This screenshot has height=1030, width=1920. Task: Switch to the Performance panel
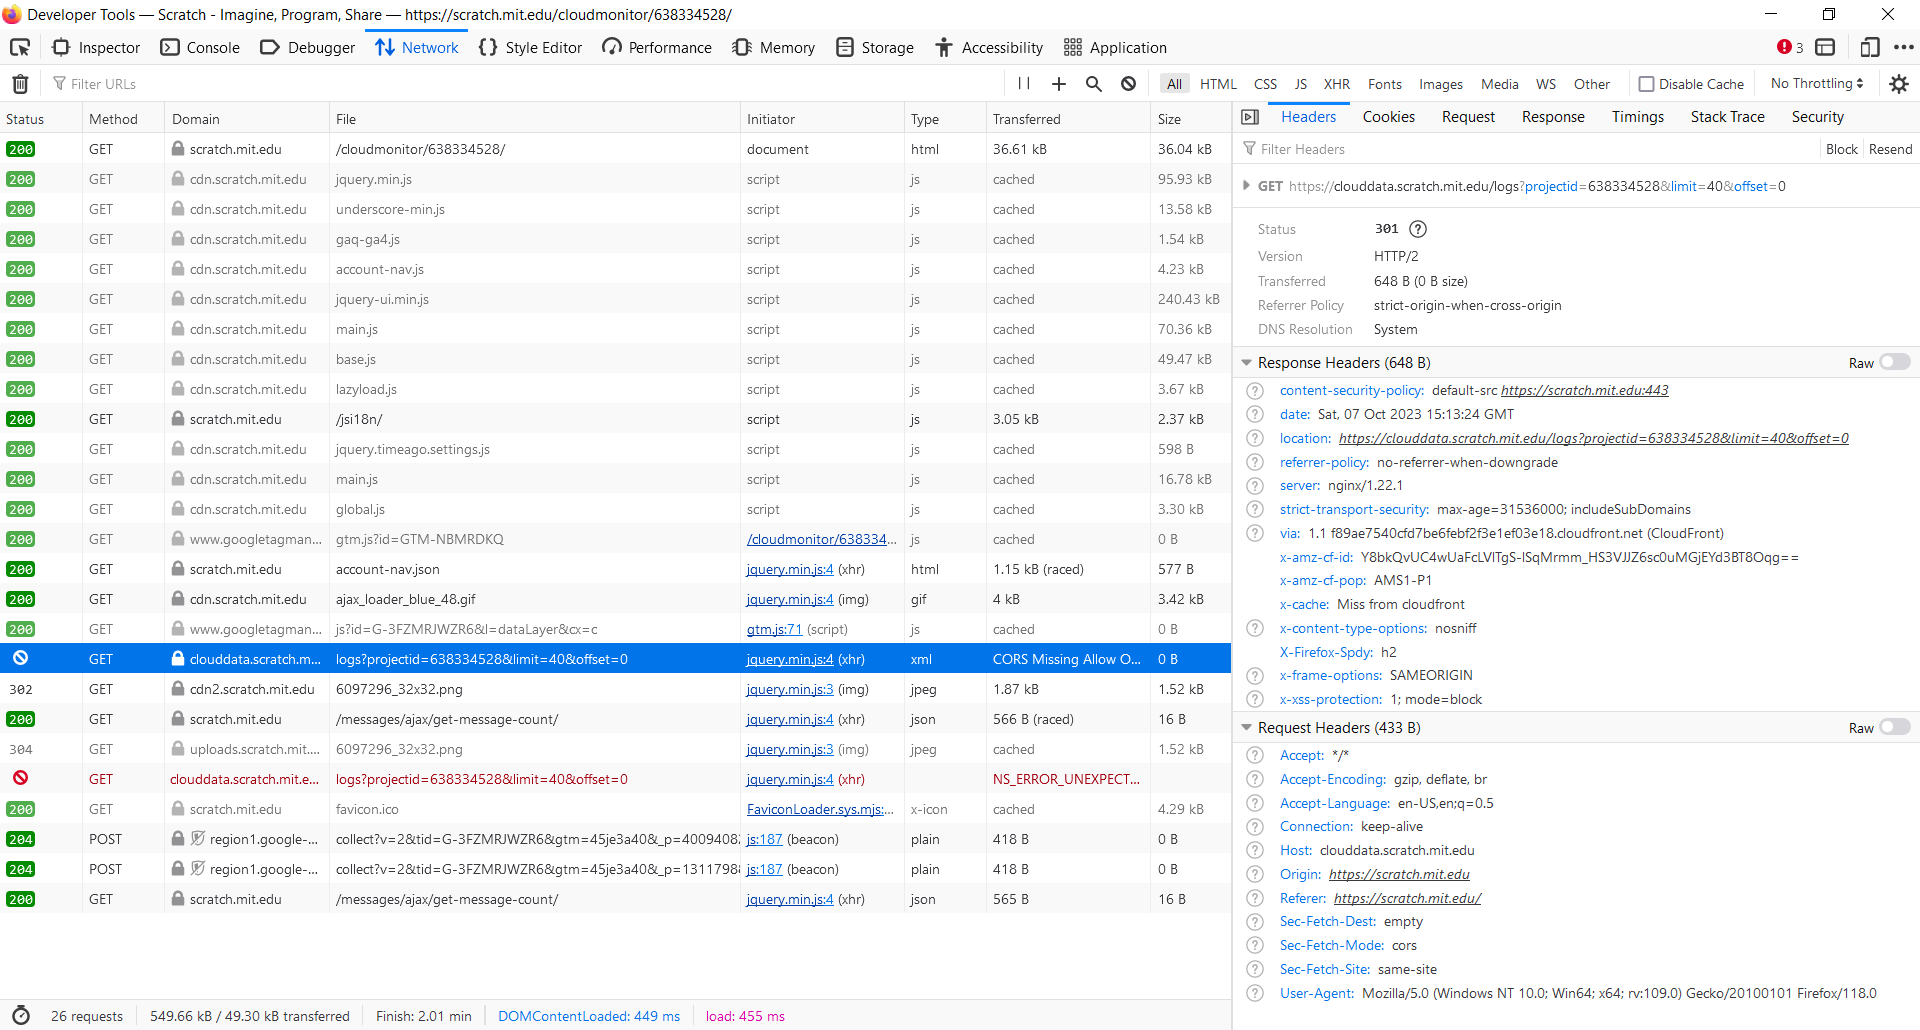[x=657, y=47]
